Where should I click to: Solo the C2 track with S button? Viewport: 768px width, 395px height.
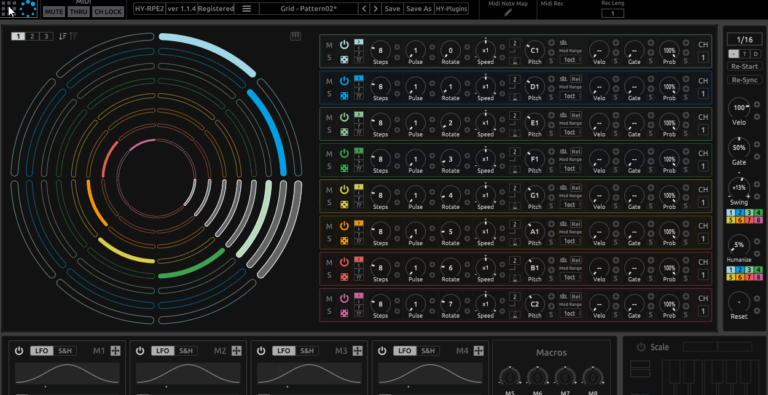coord(329,312)
